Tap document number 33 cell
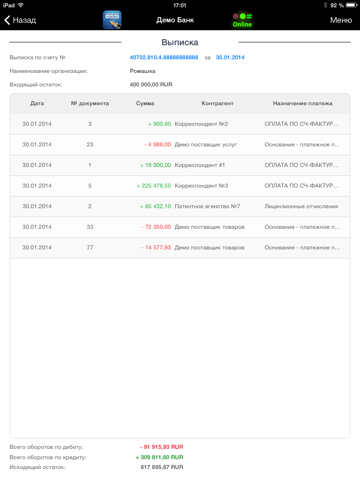Viewport: 360px width, 480px height. (x=90, y=227)
